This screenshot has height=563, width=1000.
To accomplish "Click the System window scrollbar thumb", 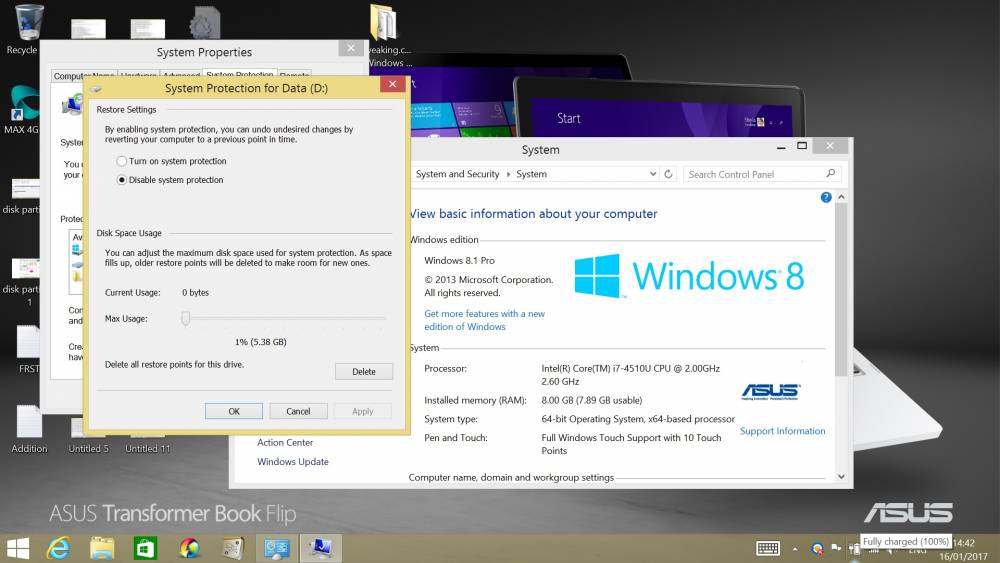I will tap(841, 290).
